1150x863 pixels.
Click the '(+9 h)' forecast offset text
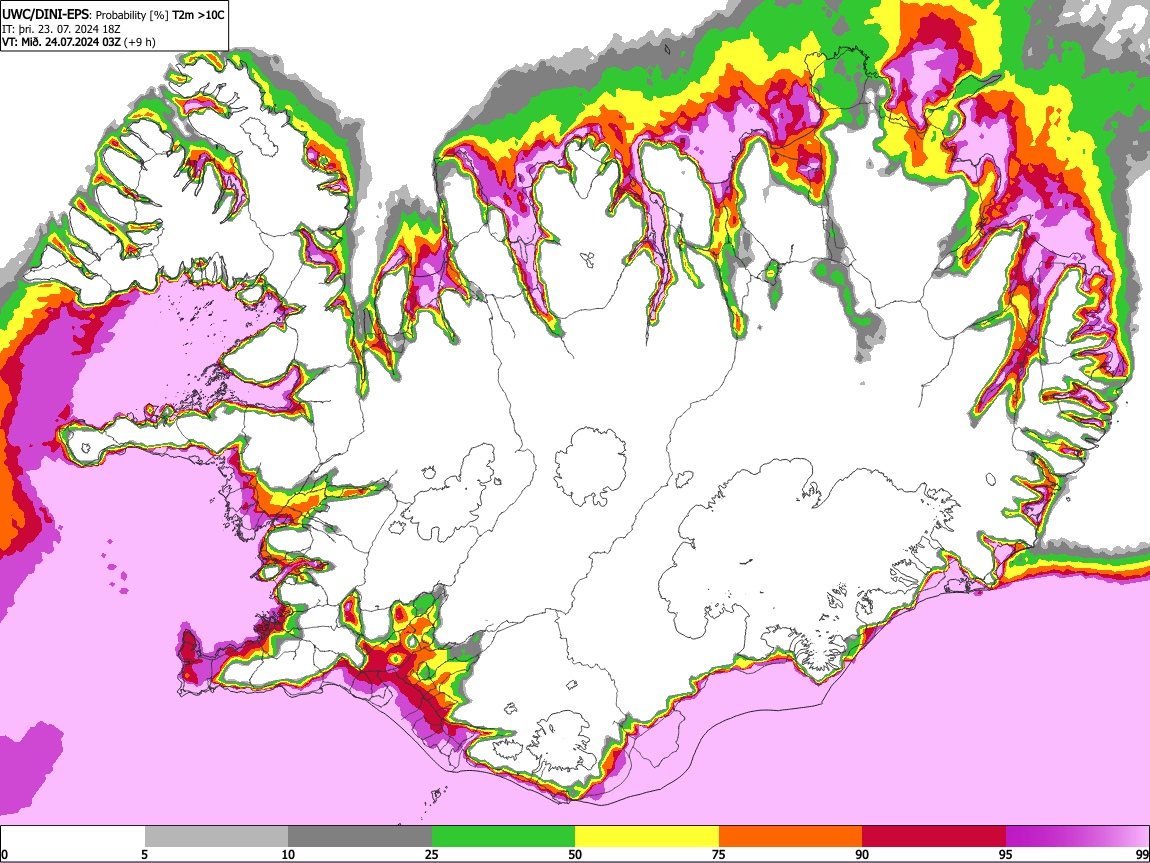140,42
